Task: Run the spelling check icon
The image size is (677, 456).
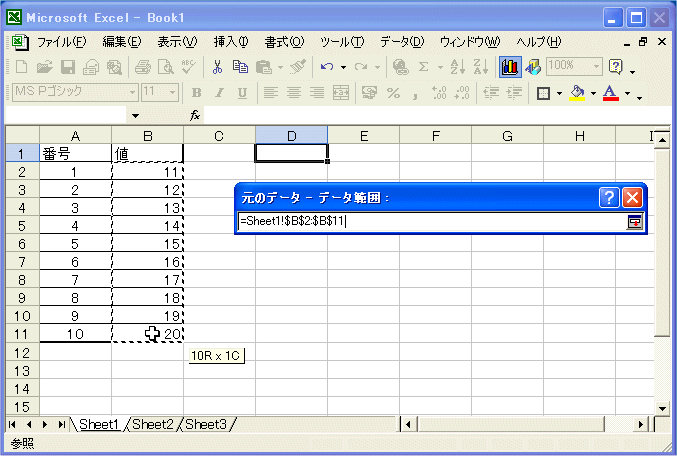Action: click(x=188, y=67)
